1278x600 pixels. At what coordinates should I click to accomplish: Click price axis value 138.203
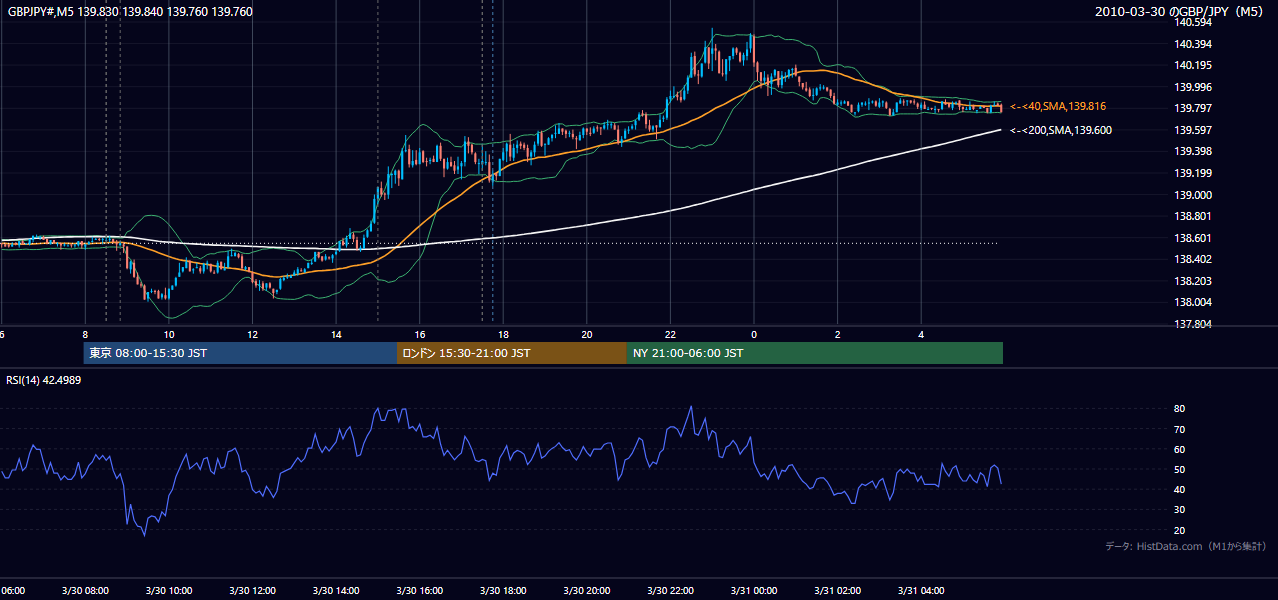(1192, 281)
